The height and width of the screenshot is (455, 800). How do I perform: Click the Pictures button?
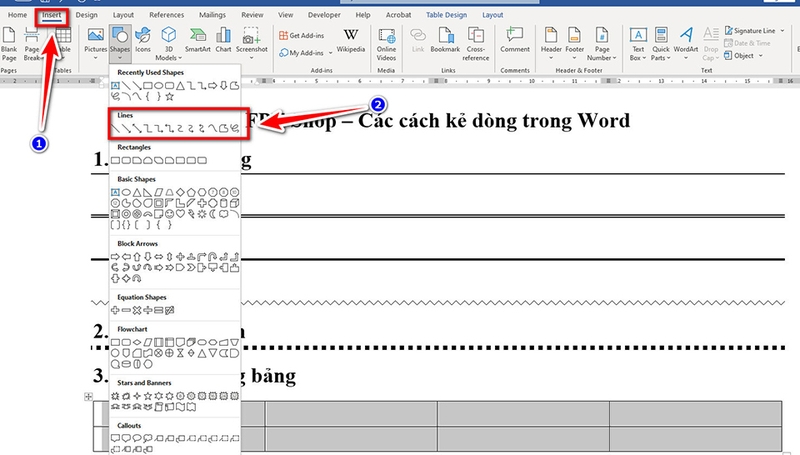coord(95,43)
